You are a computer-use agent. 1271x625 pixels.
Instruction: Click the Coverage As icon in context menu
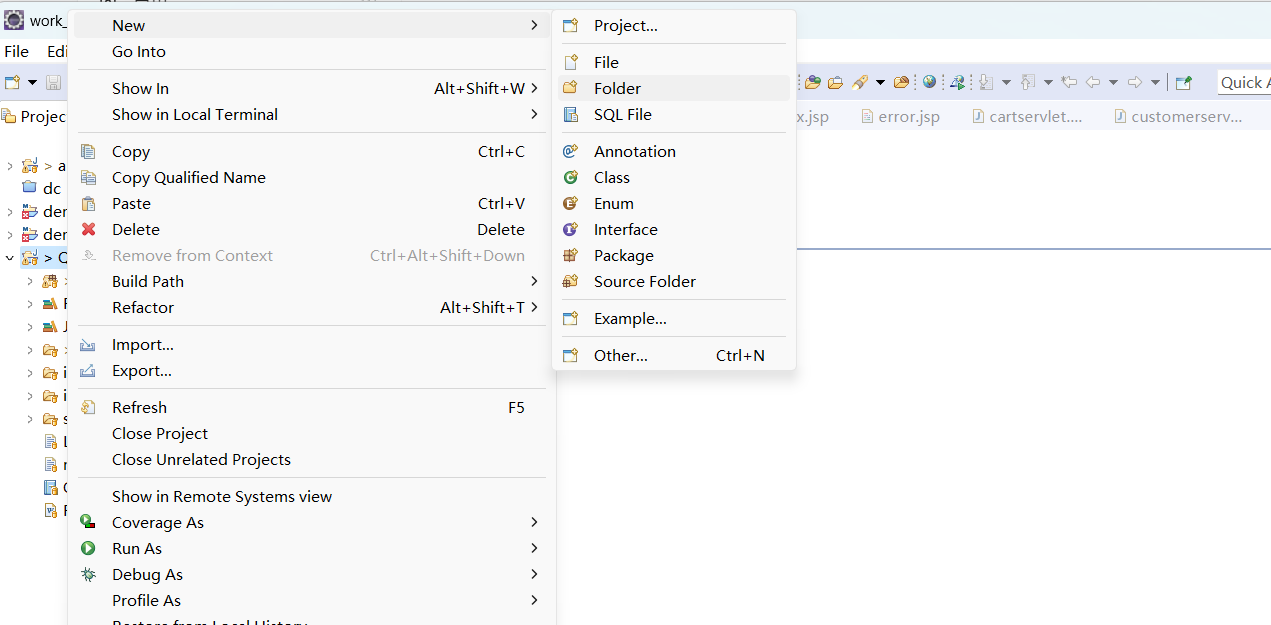[87, 522]
